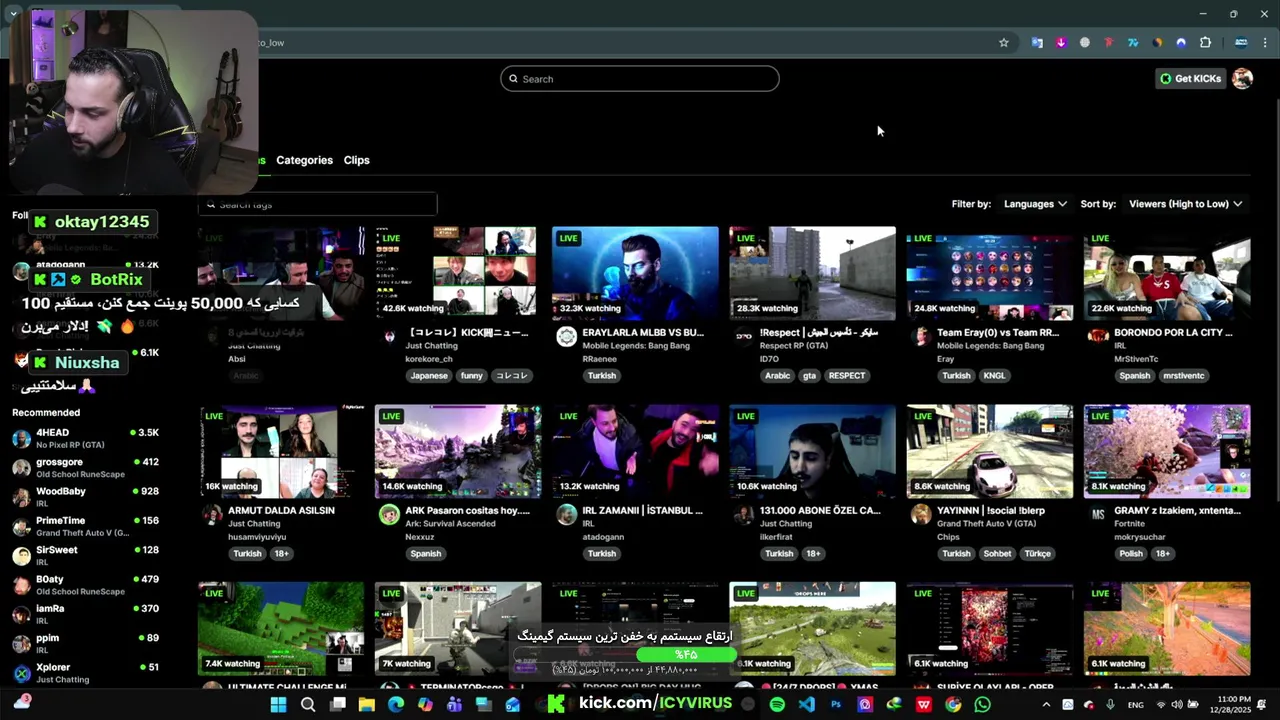The width and height of the screenshot is (1280, 720).
Task: Open Xplorer in Recommended list
Action: coord(85,672)
